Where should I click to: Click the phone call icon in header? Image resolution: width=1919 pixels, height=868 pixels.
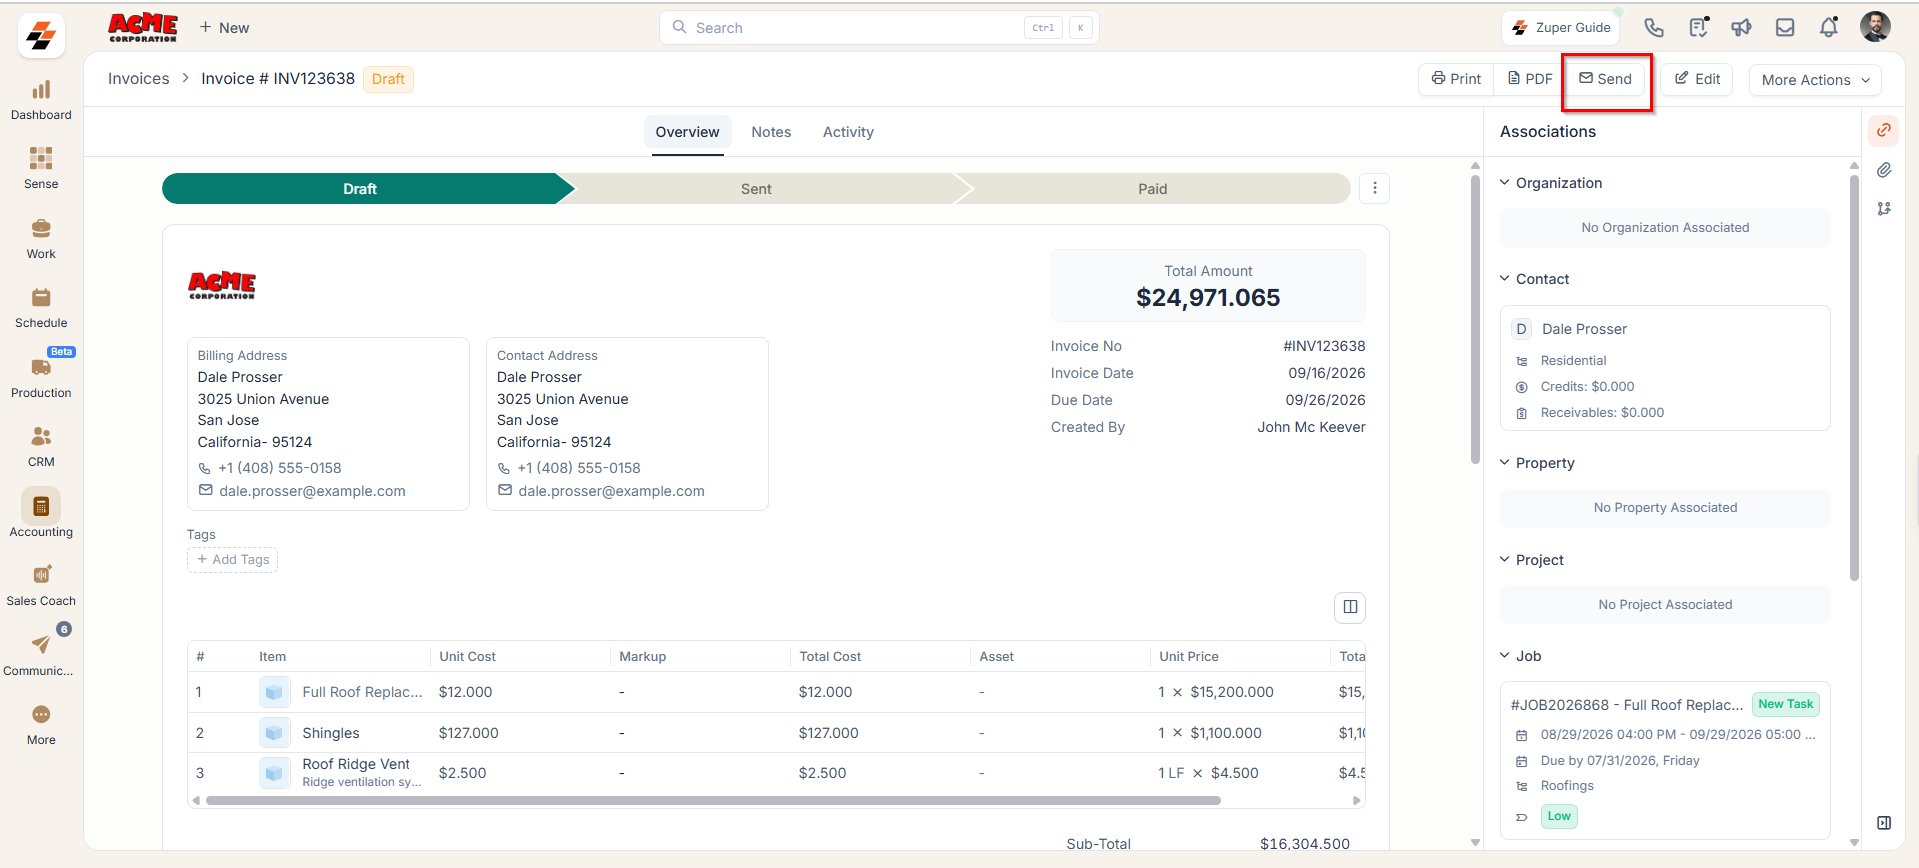1654,28
